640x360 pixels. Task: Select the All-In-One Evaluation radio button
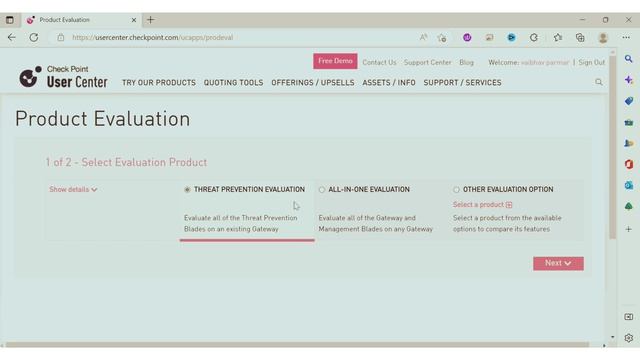pos(322,190)
